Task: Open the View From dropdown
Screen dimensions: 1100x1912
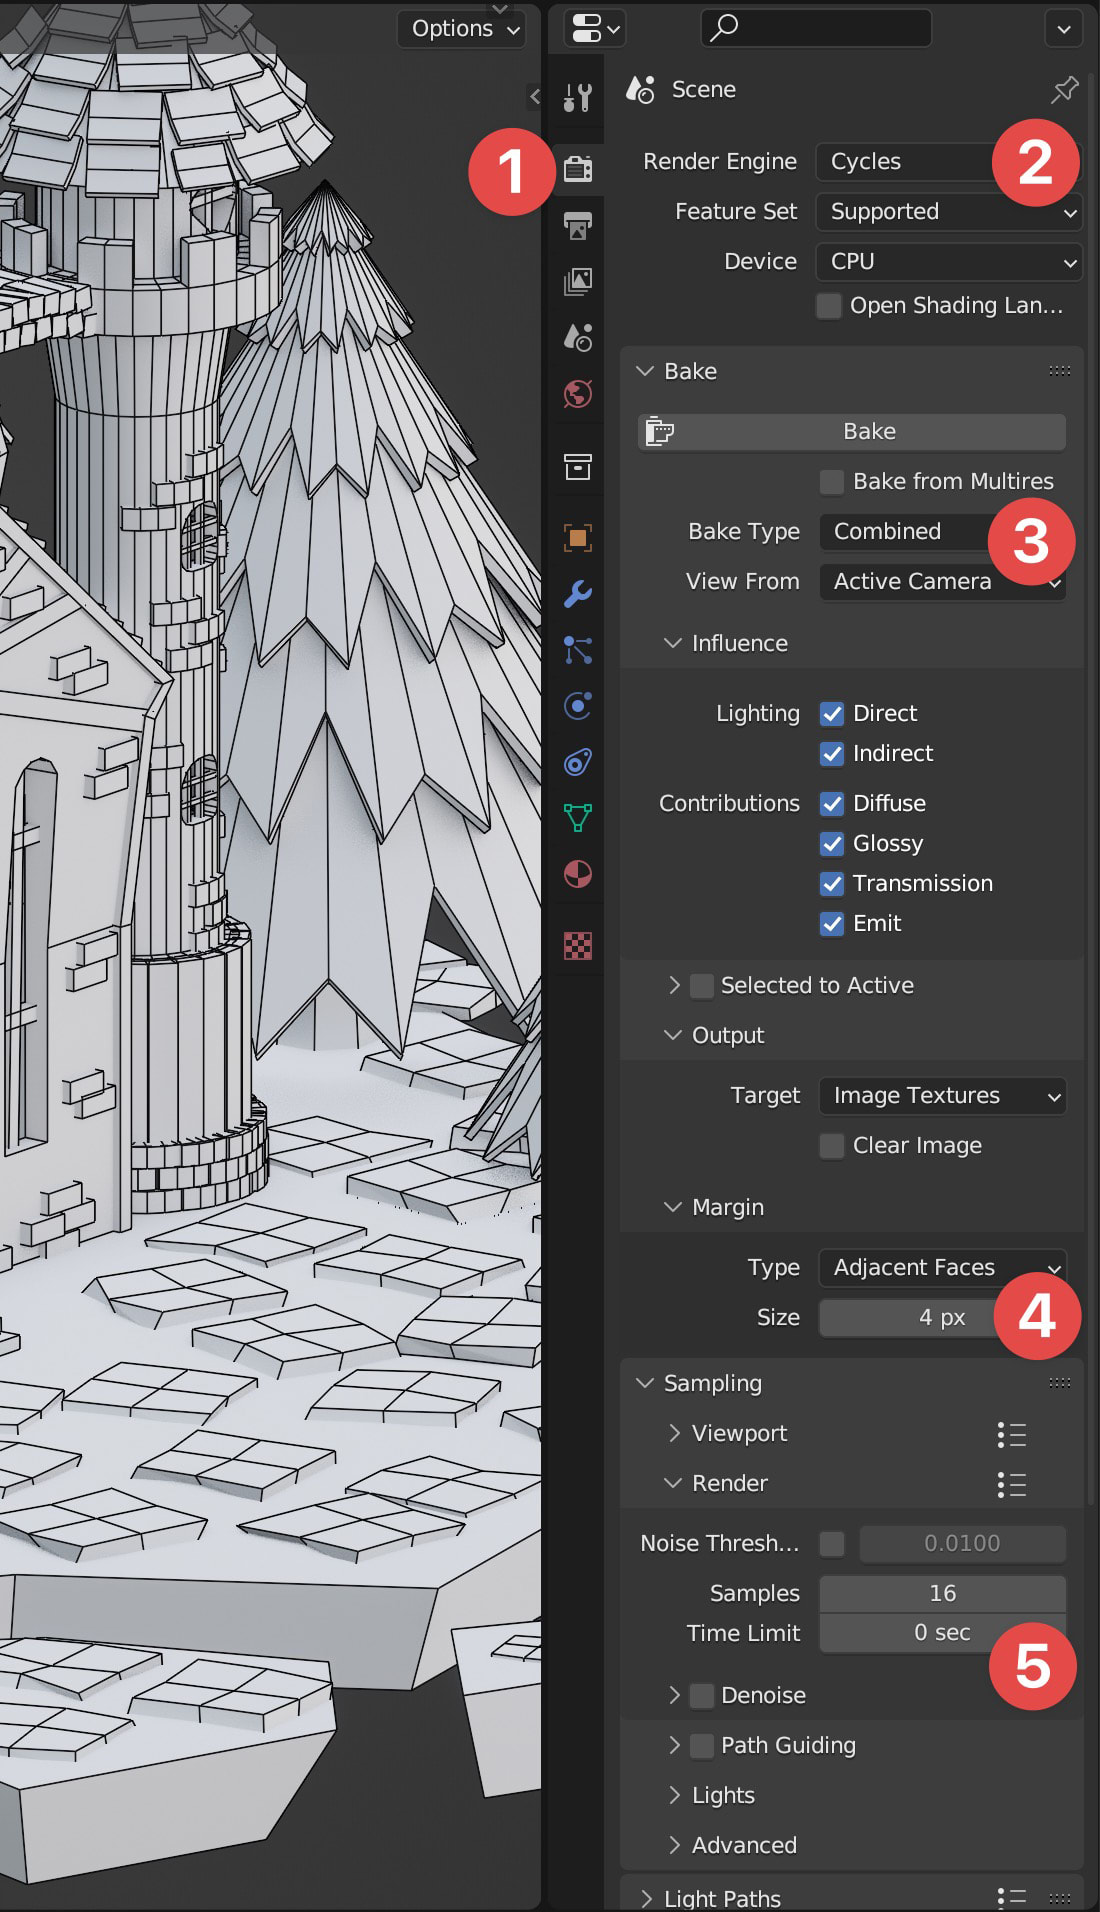Action: (x=942, y=582)
